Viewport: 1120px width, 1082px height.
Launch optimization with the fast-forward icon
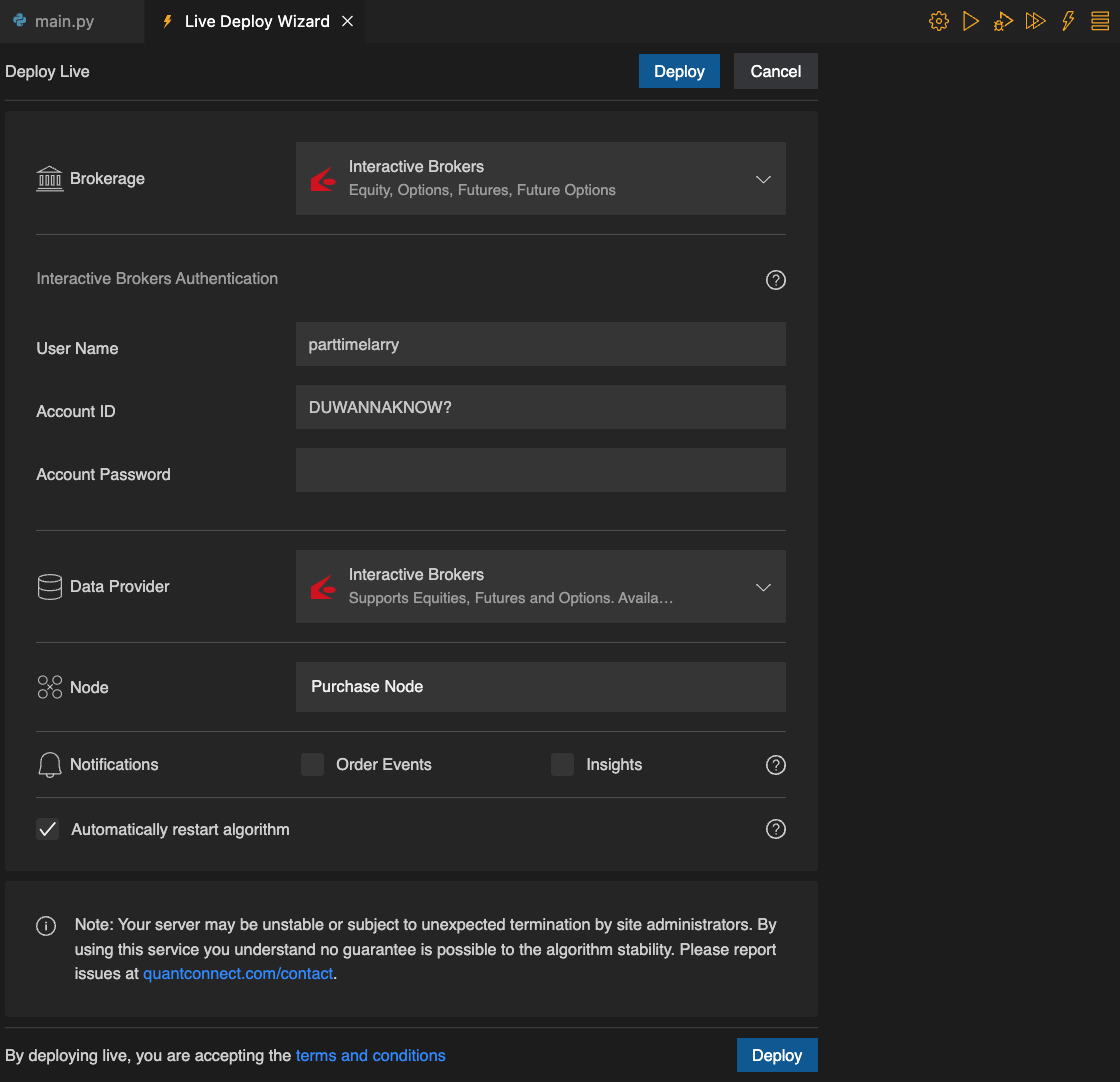click(1035, 20)
